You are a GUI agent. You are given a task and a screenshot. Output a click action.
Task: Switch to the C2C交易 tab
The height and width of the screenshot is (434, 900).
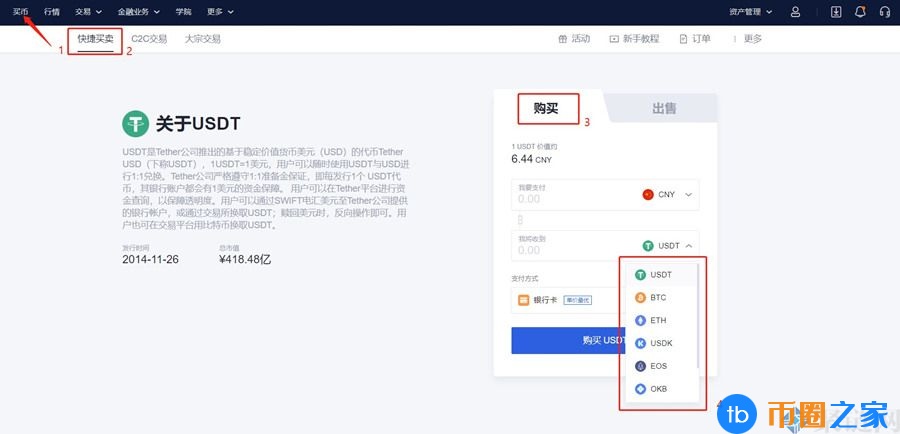point(149,39)
